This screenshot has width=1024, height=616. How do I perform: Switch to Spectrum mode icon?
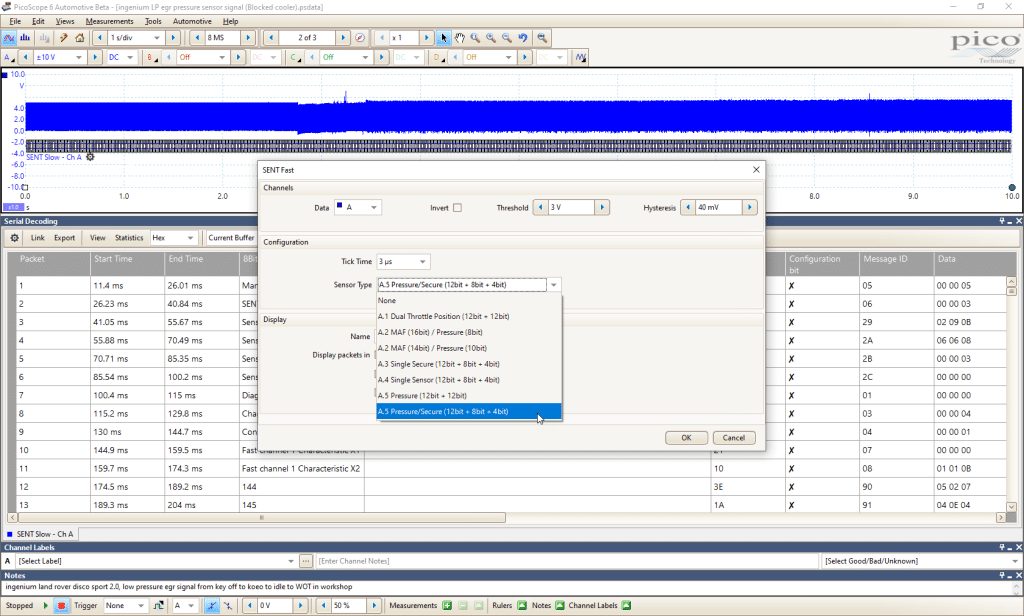click(25, 38)
